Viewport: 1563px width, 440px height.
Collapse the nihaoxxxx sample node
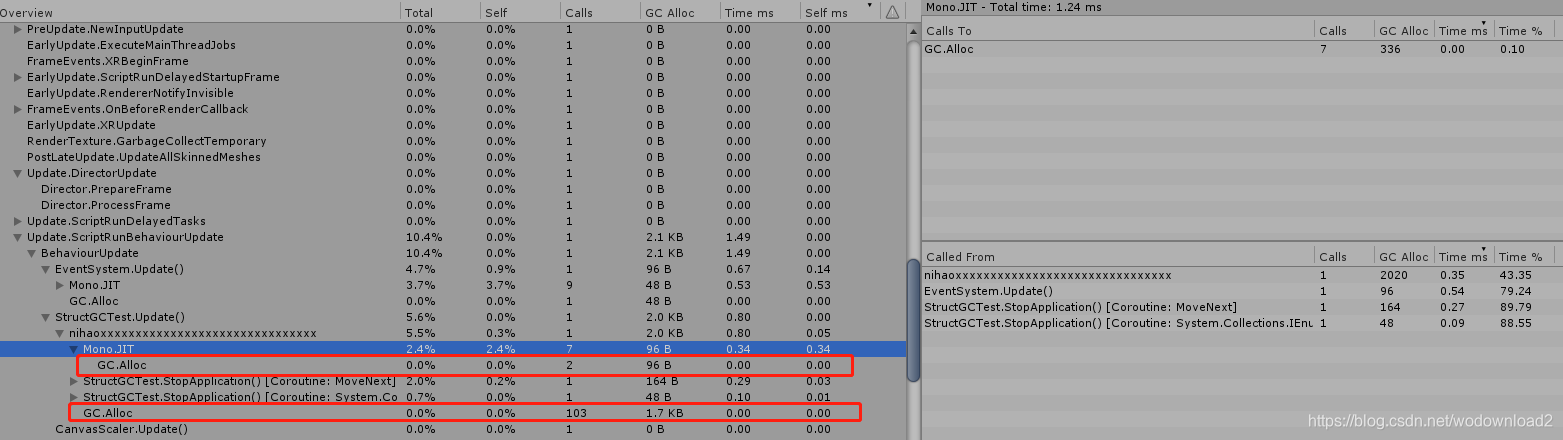coord(60,333)
